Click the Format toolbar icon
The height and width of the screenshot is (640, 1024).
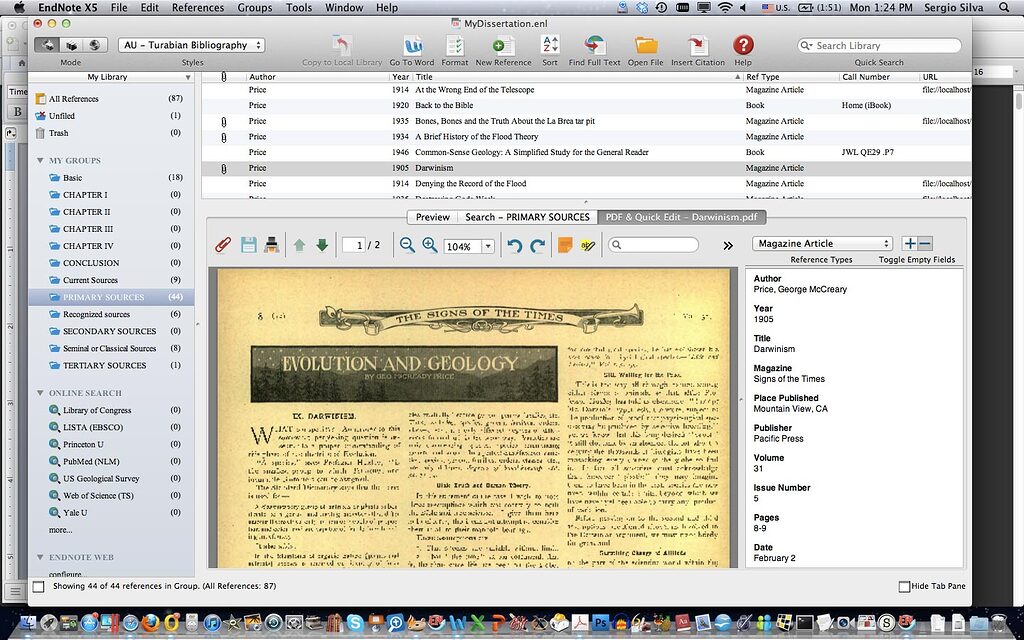coord(454,45)
